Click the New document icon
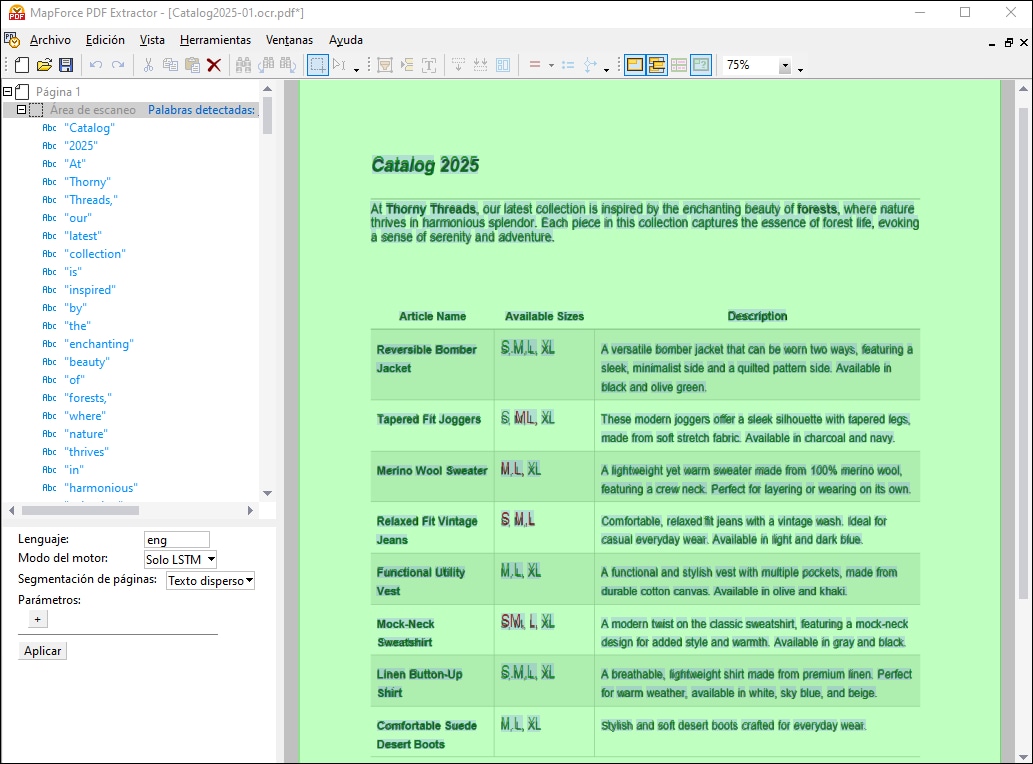Screen dimensions: 1033x764 point(22,65)
